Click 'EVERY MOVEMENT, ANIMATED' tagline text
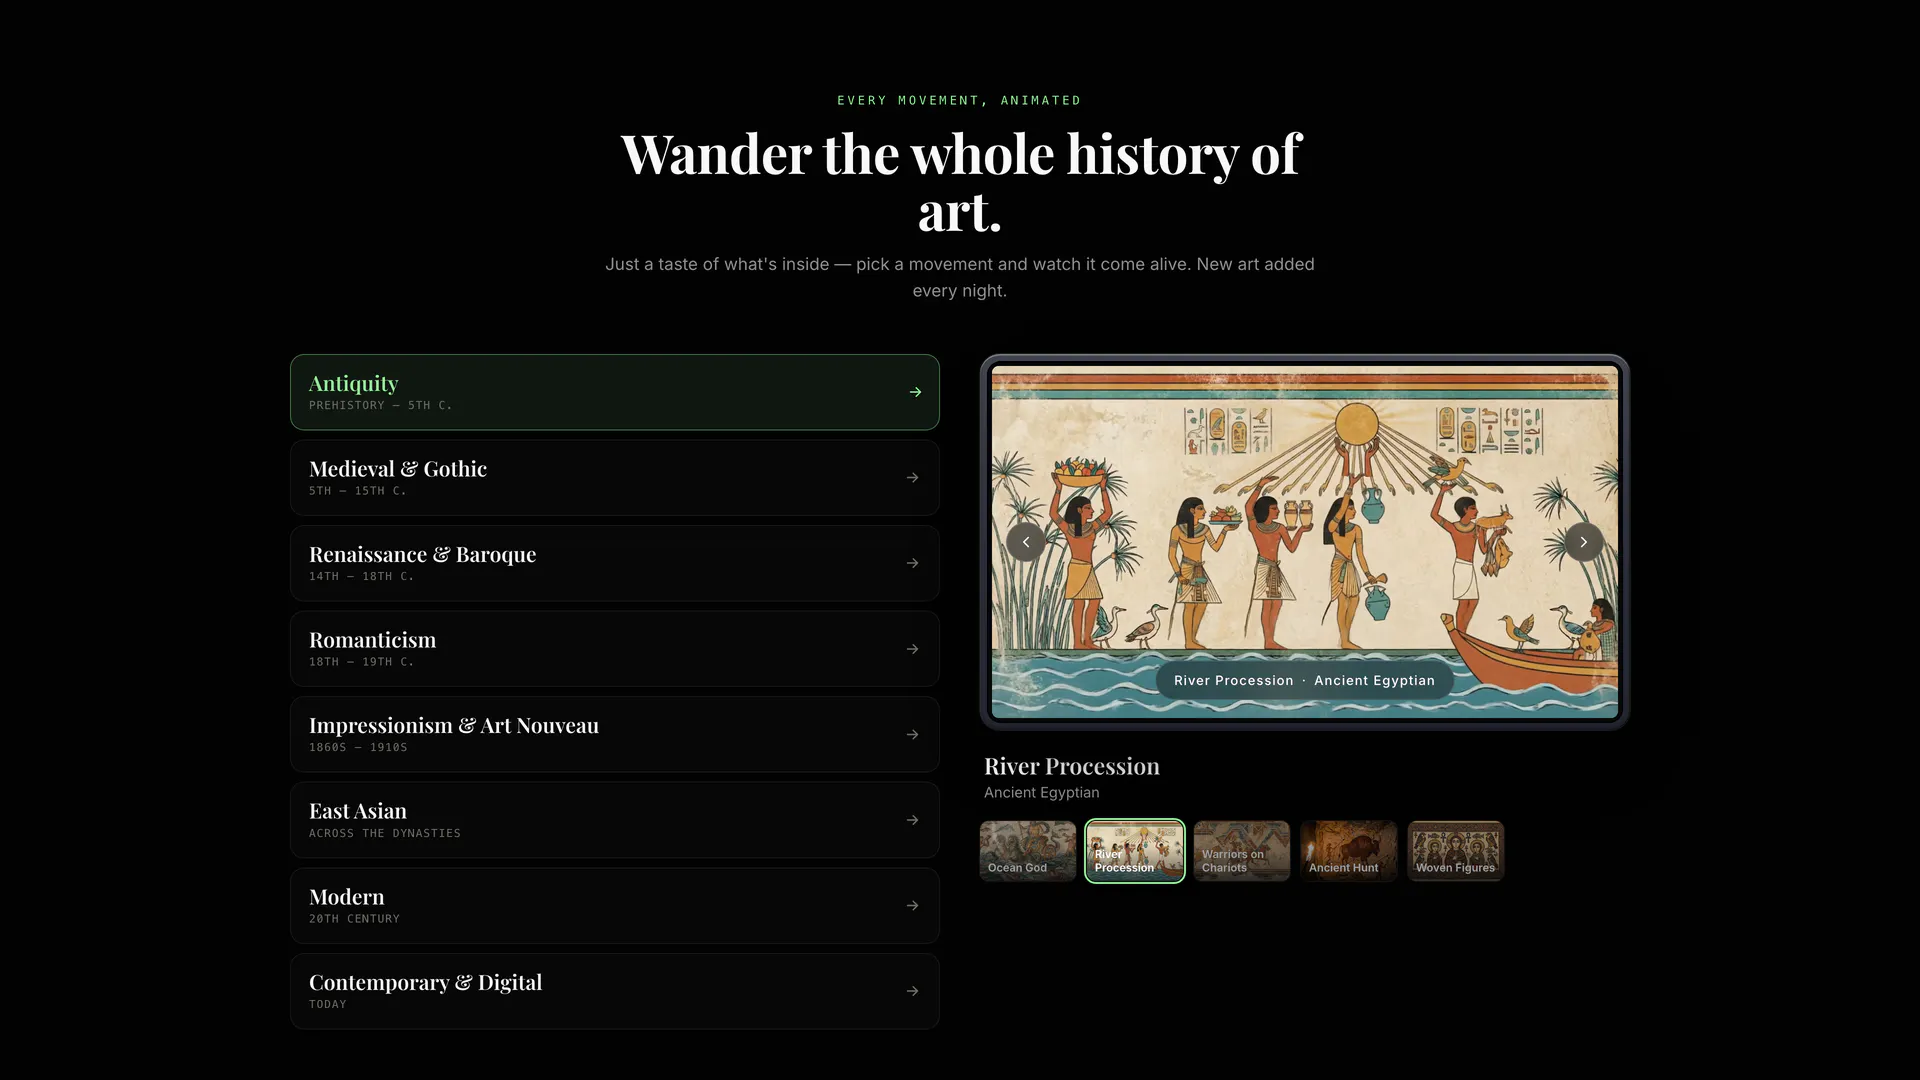The width and height of the screenshot is (1920, 1080). pos(959,101)
